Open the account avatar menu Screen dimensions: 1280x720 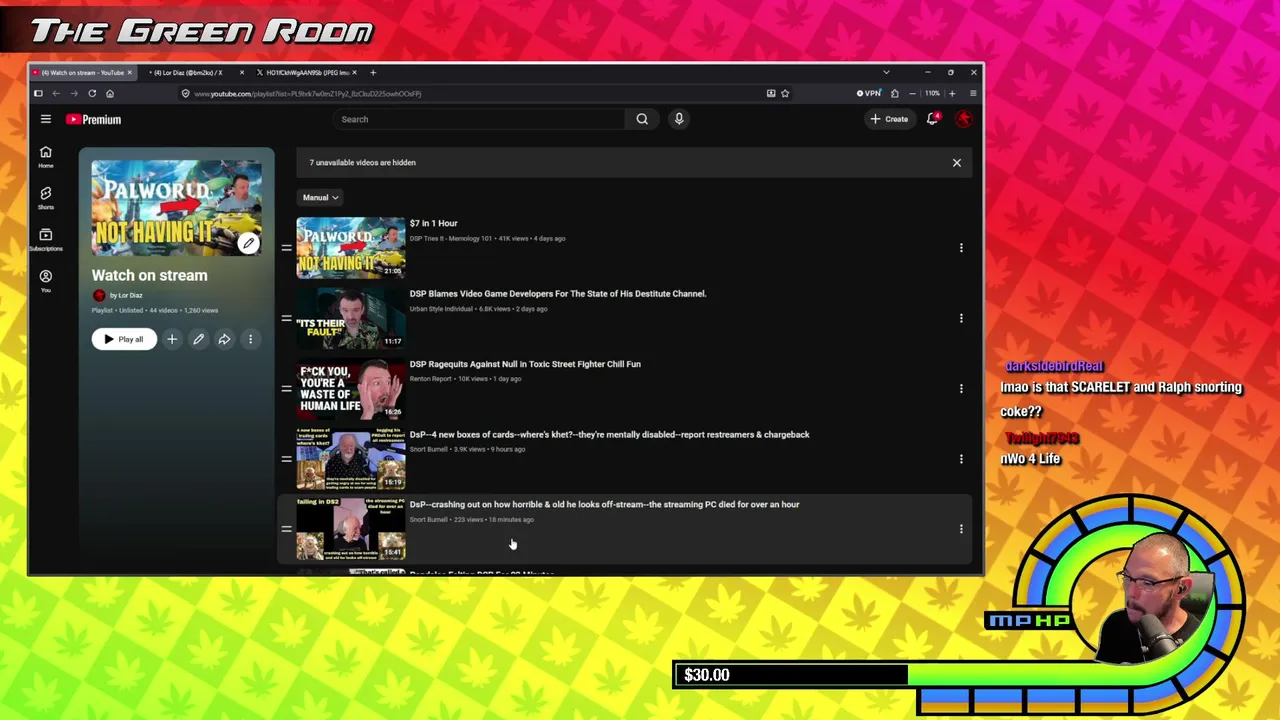pos(964,119)
